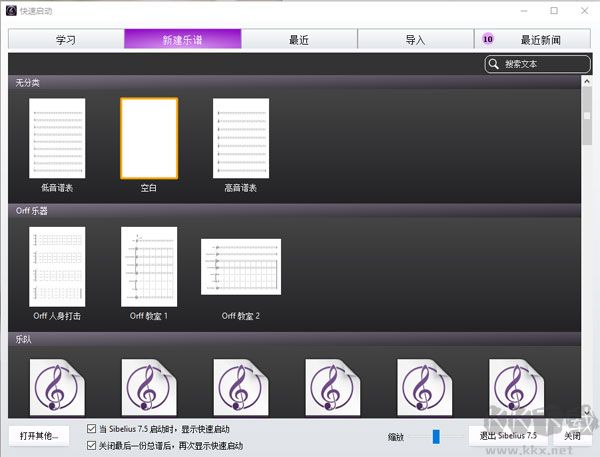Select the Orff 人身打击 template
Screen dimensions: 600x457
(x=57, y=266)
